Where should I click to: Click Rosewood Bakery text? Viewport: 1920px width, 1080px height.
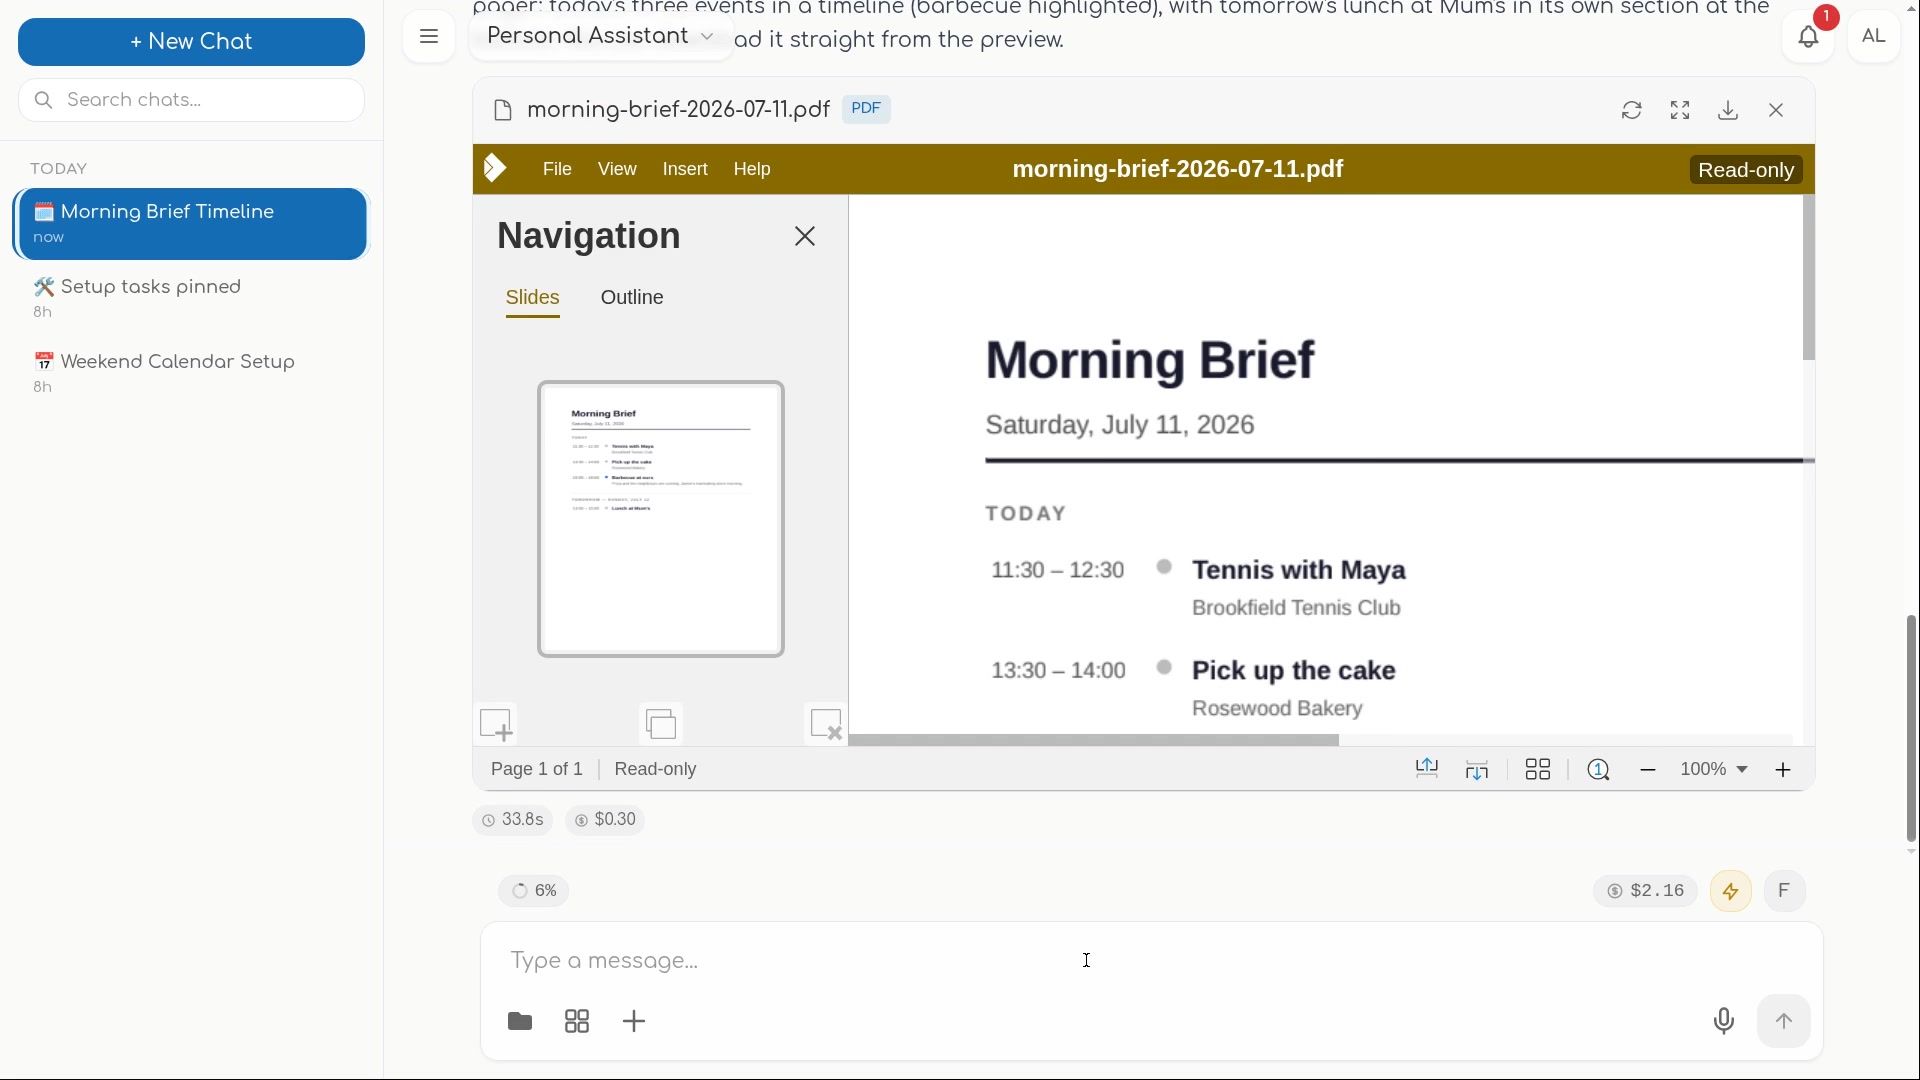point(1277,708)
